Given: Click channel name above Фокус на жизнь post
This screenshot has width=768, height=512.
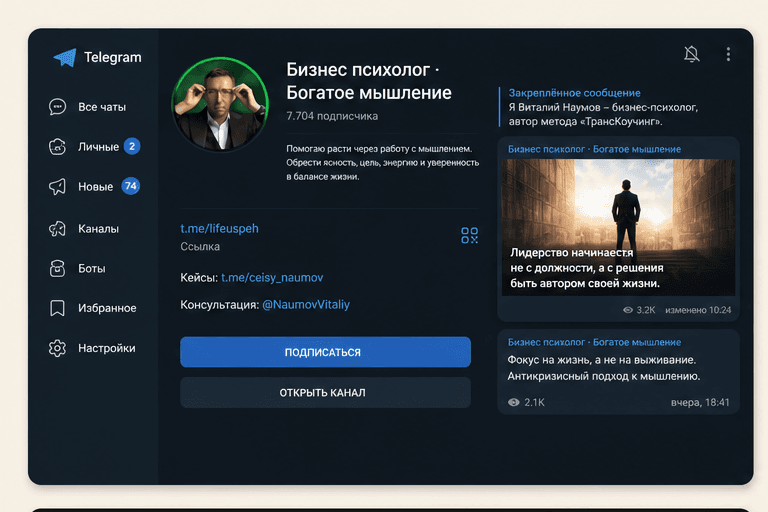Looking at the screenshot, I should click(x=594, y=342).
